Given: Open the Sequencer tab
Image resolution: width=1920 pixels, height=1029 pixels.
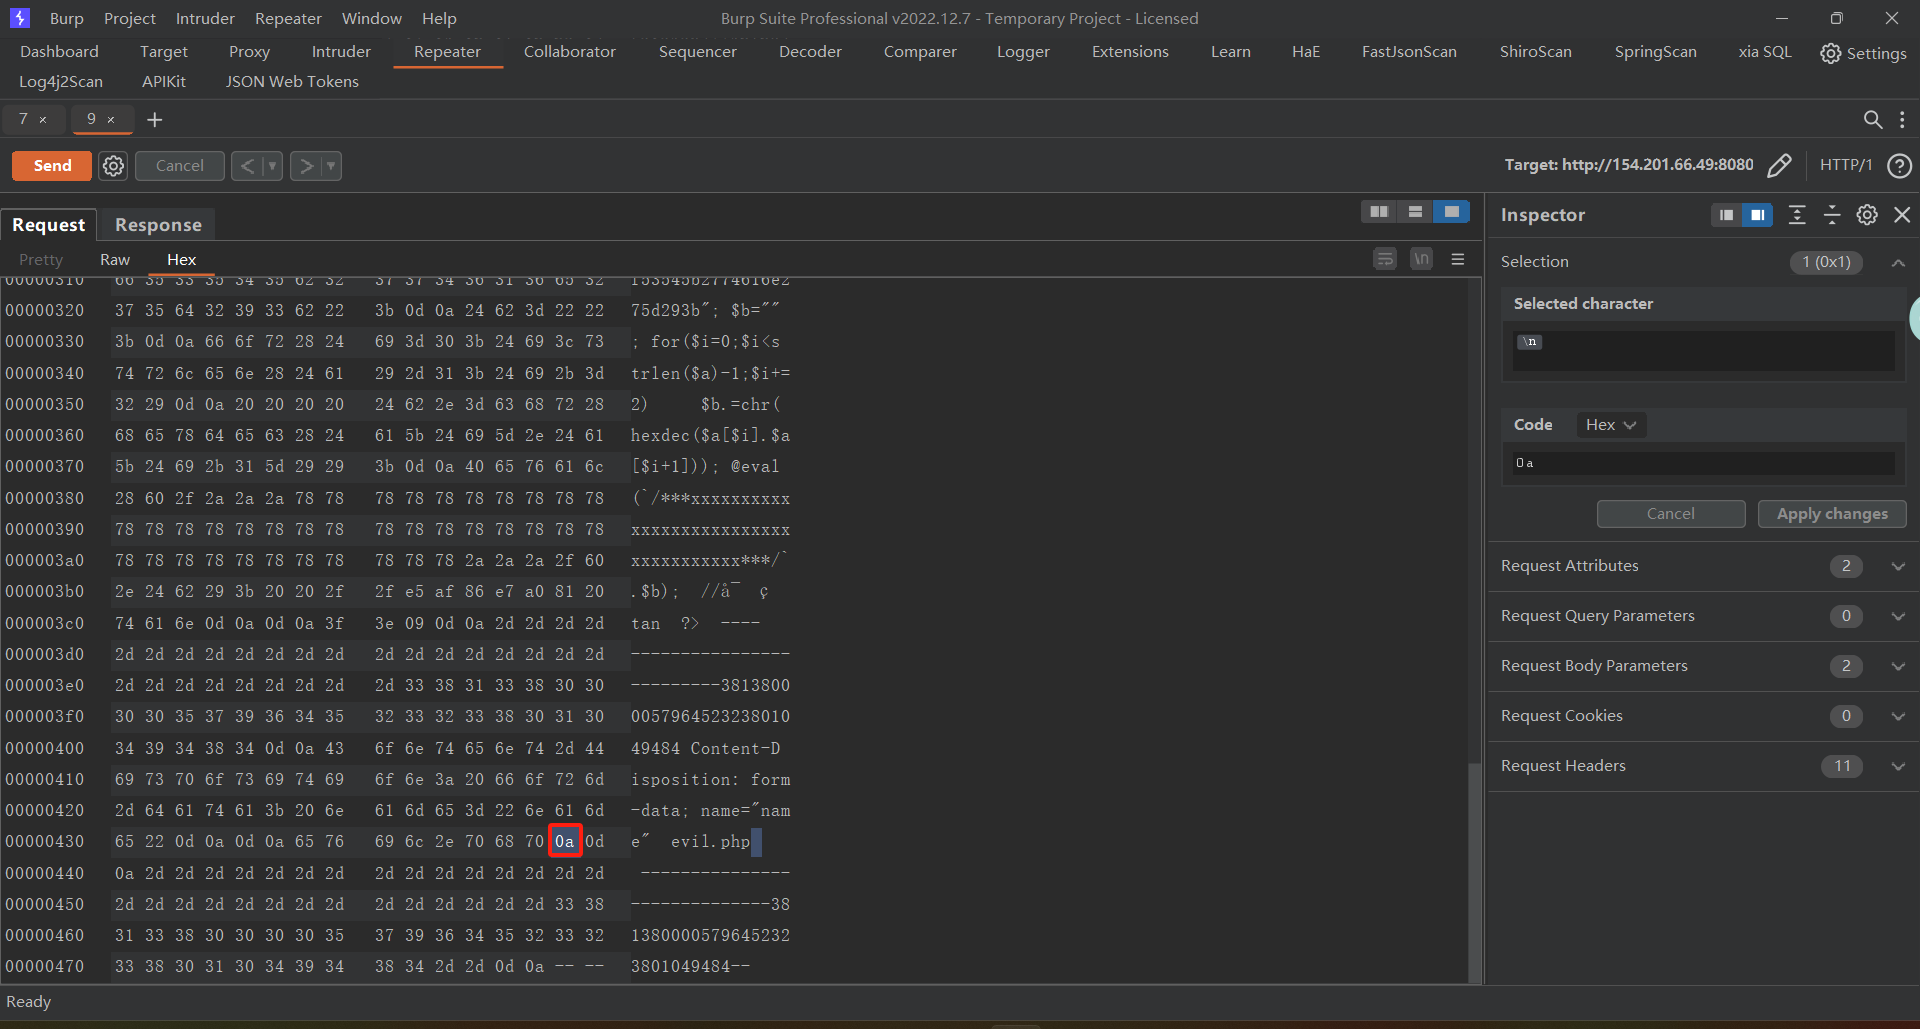Looking at the screenshot, I should [697, 52].
